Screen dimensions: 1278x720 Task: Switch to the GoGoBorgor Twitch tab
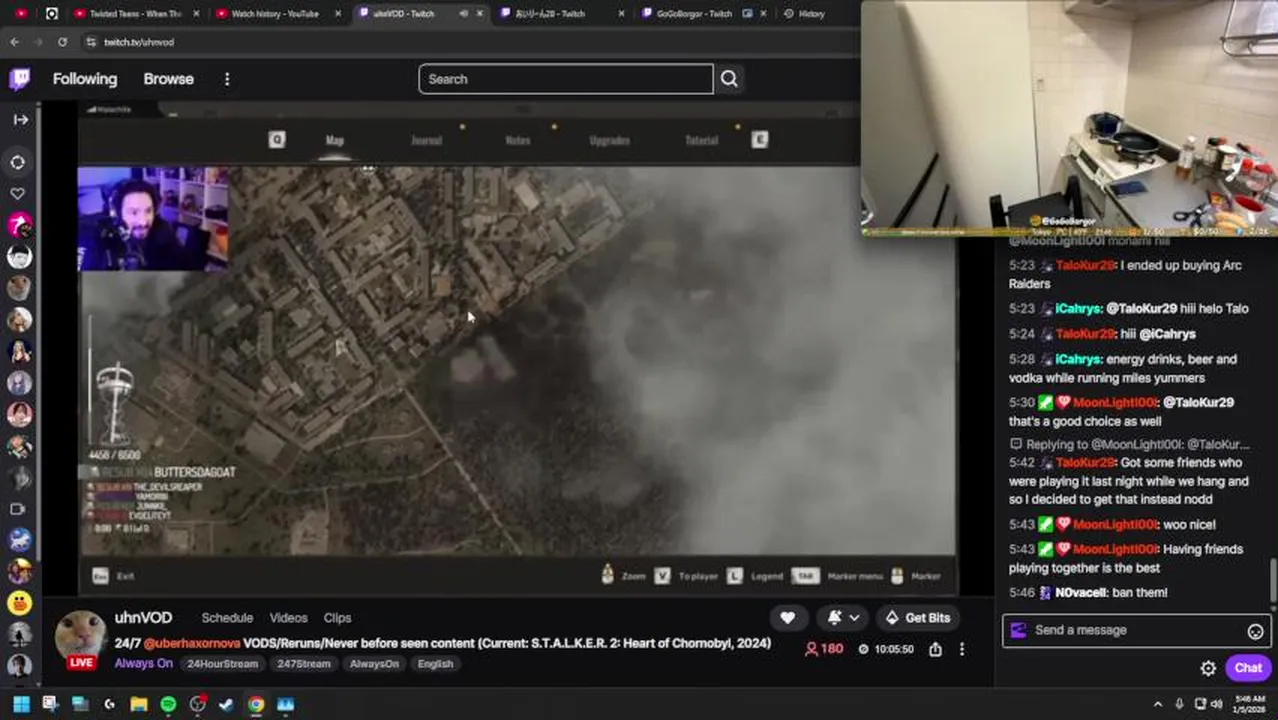tap(694, 14)
